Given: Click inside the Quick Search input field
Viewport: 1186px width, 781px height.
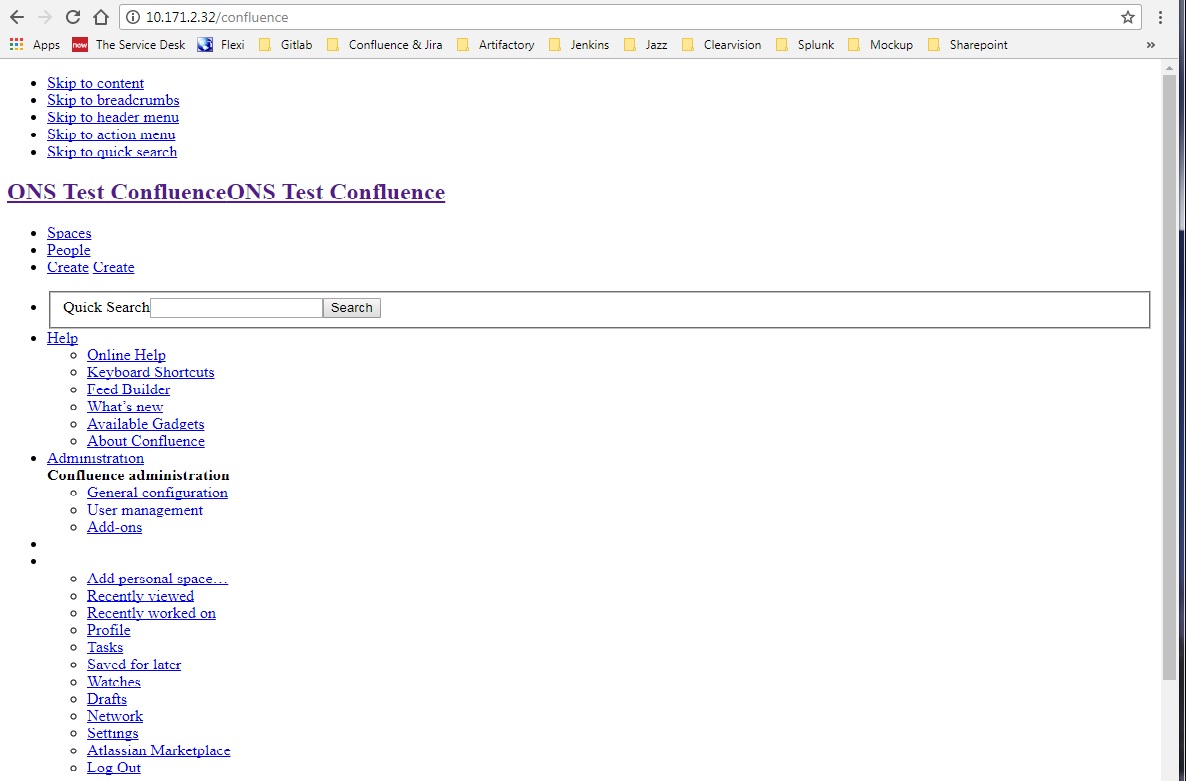Looking at the screenshot, I should [236, 307].
